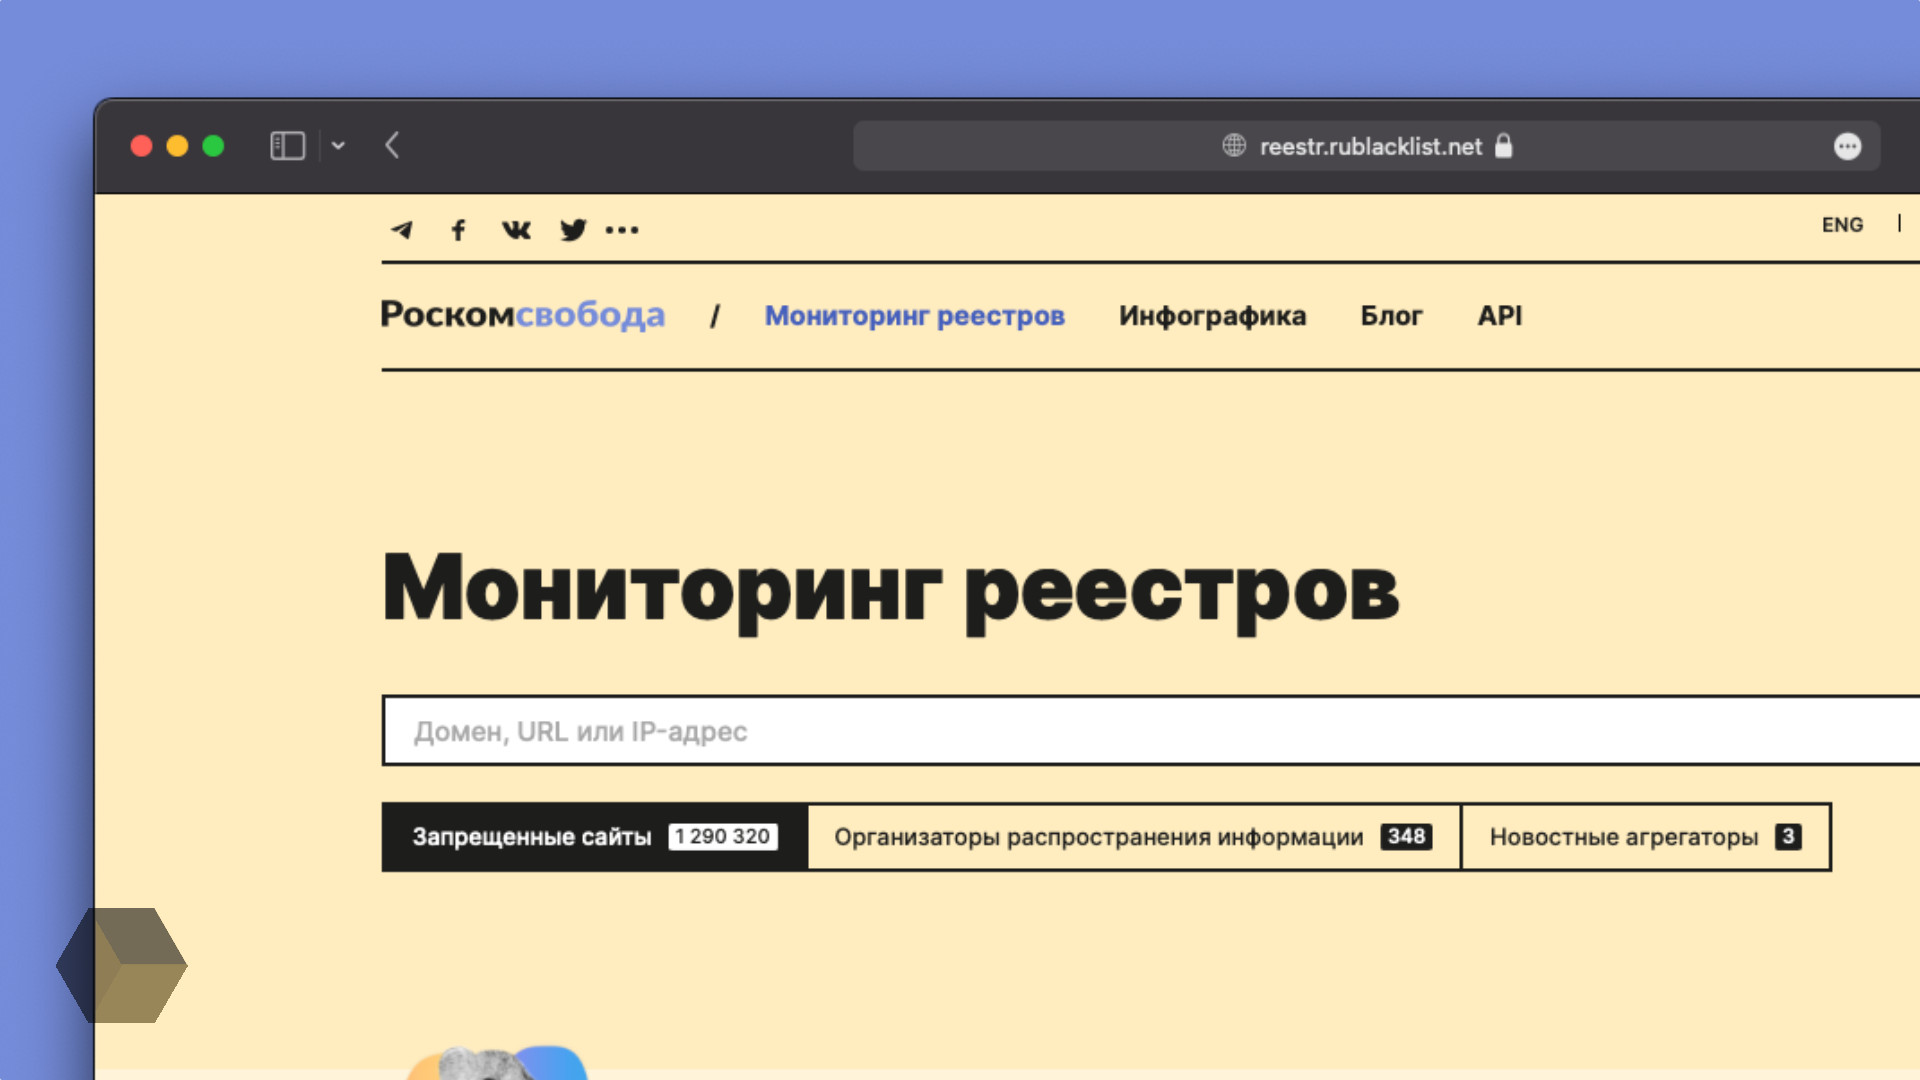The width and height of the screenshot is (1920, 1080).
Task: Open the Роскомсвобода logo homepage link
Action: 522,315
